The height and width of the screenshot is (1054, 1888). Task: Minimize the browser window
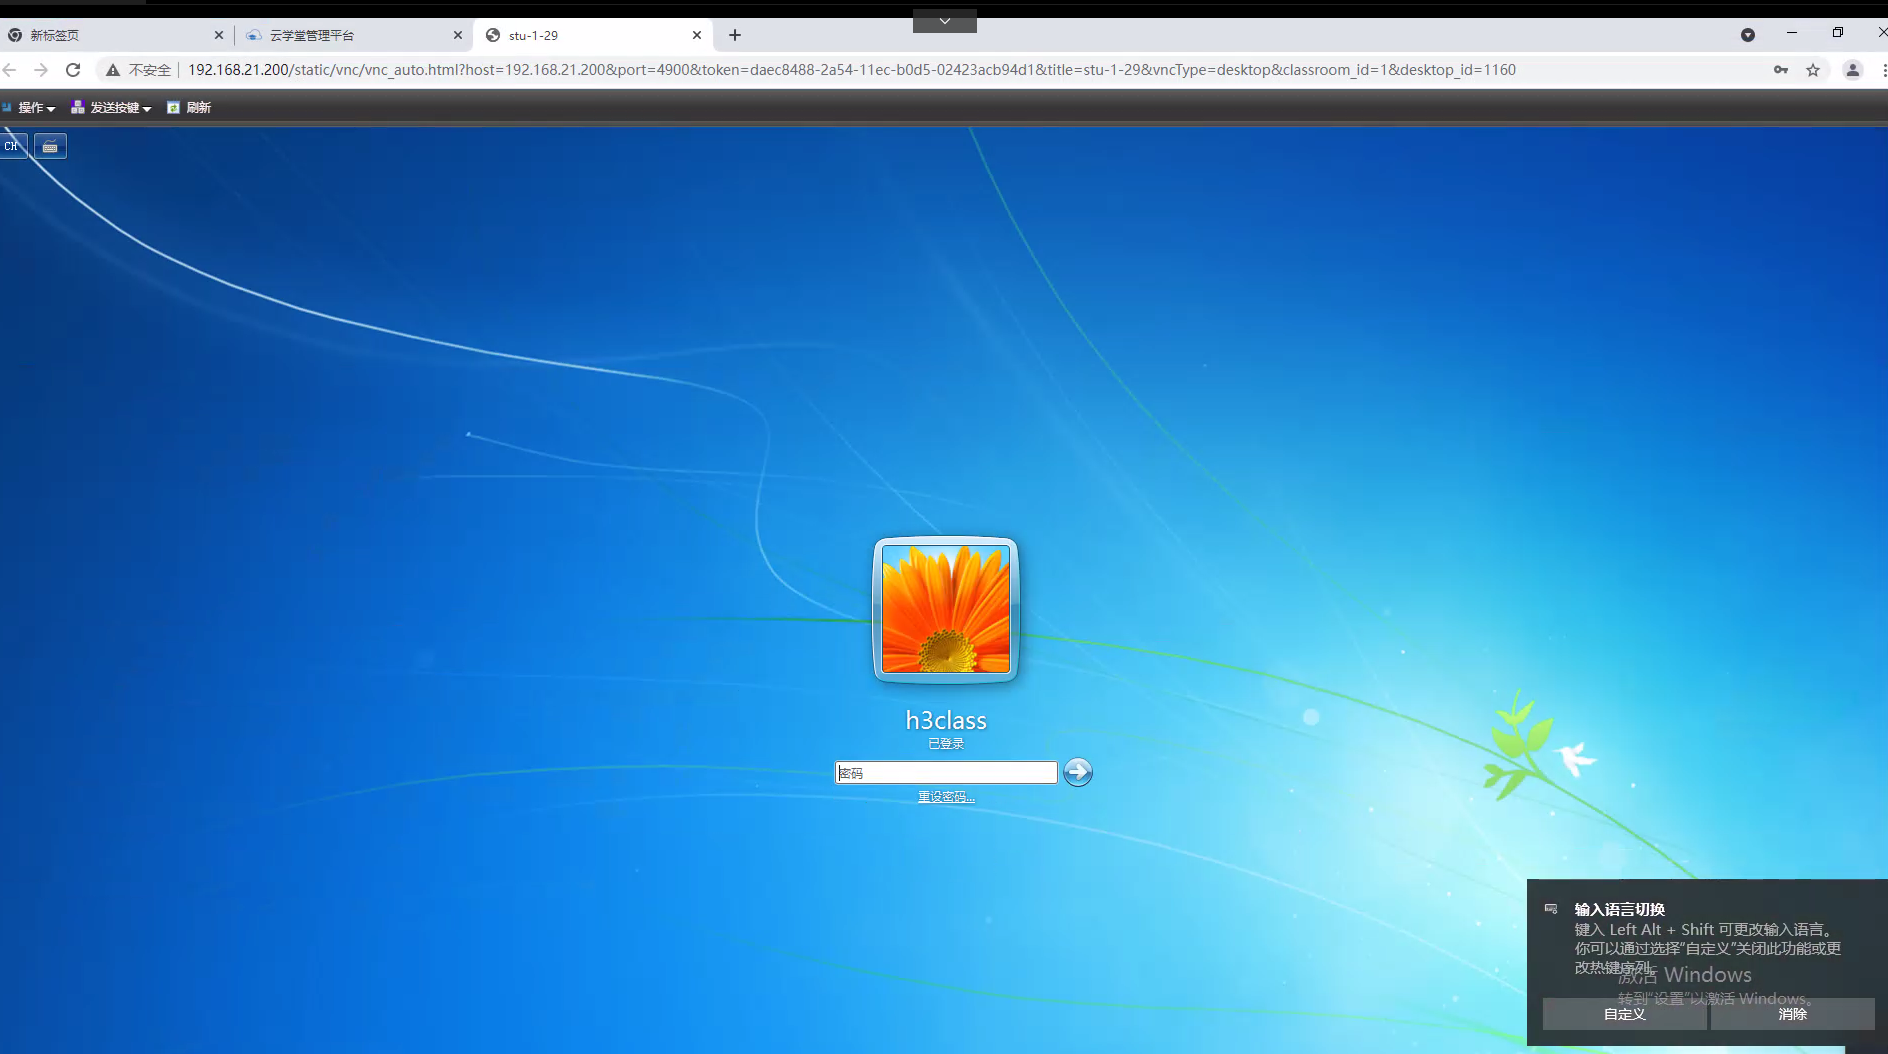(x=1792, y=33)
